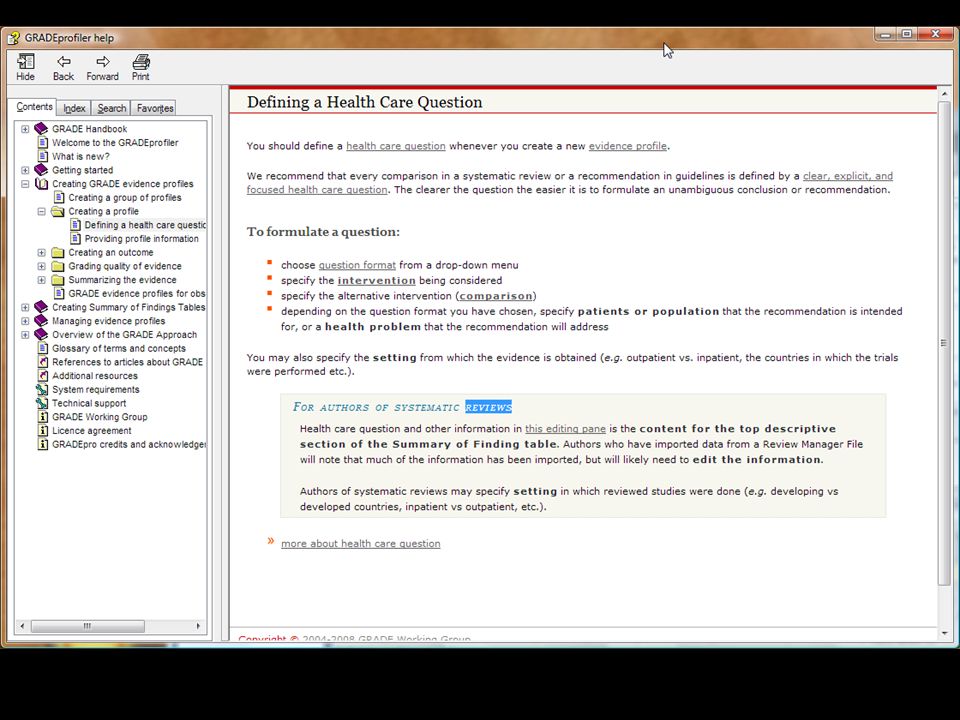
Task: Expand Overview of the GRADE Approach node
Action: click(25, 335)
